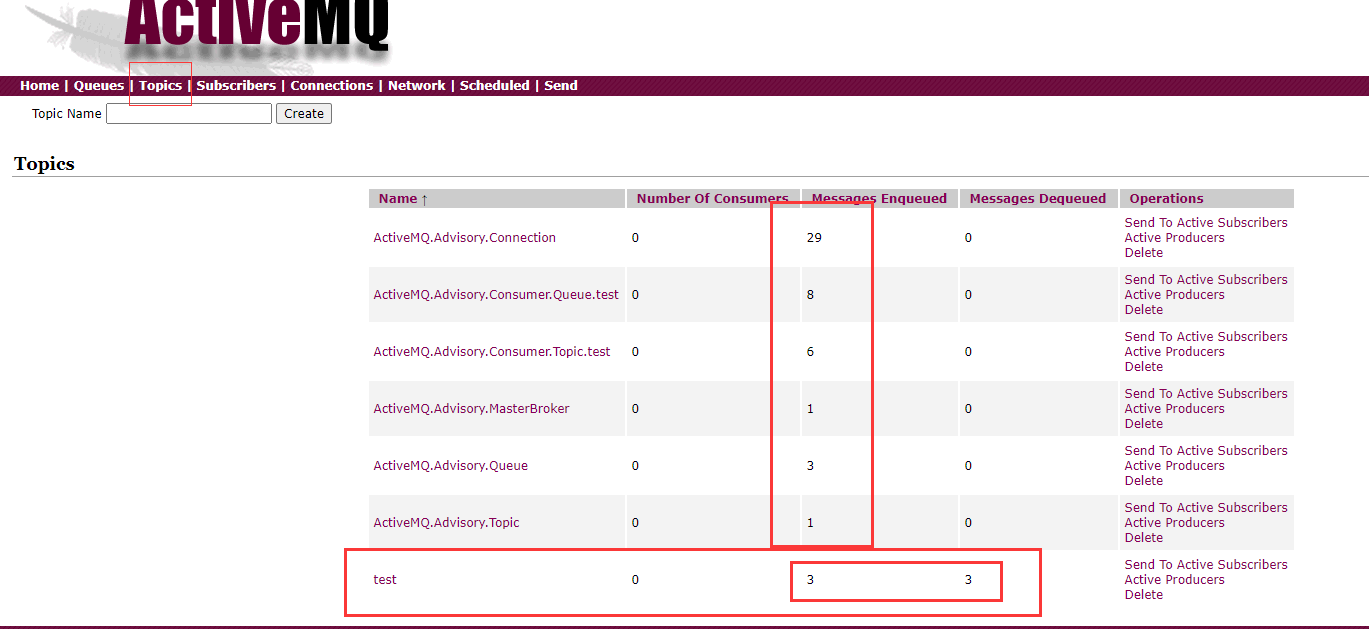Send To Active Subscribers for Advisory.MasterBroker
The image size is (1369, 629).
pos(1206,394)
